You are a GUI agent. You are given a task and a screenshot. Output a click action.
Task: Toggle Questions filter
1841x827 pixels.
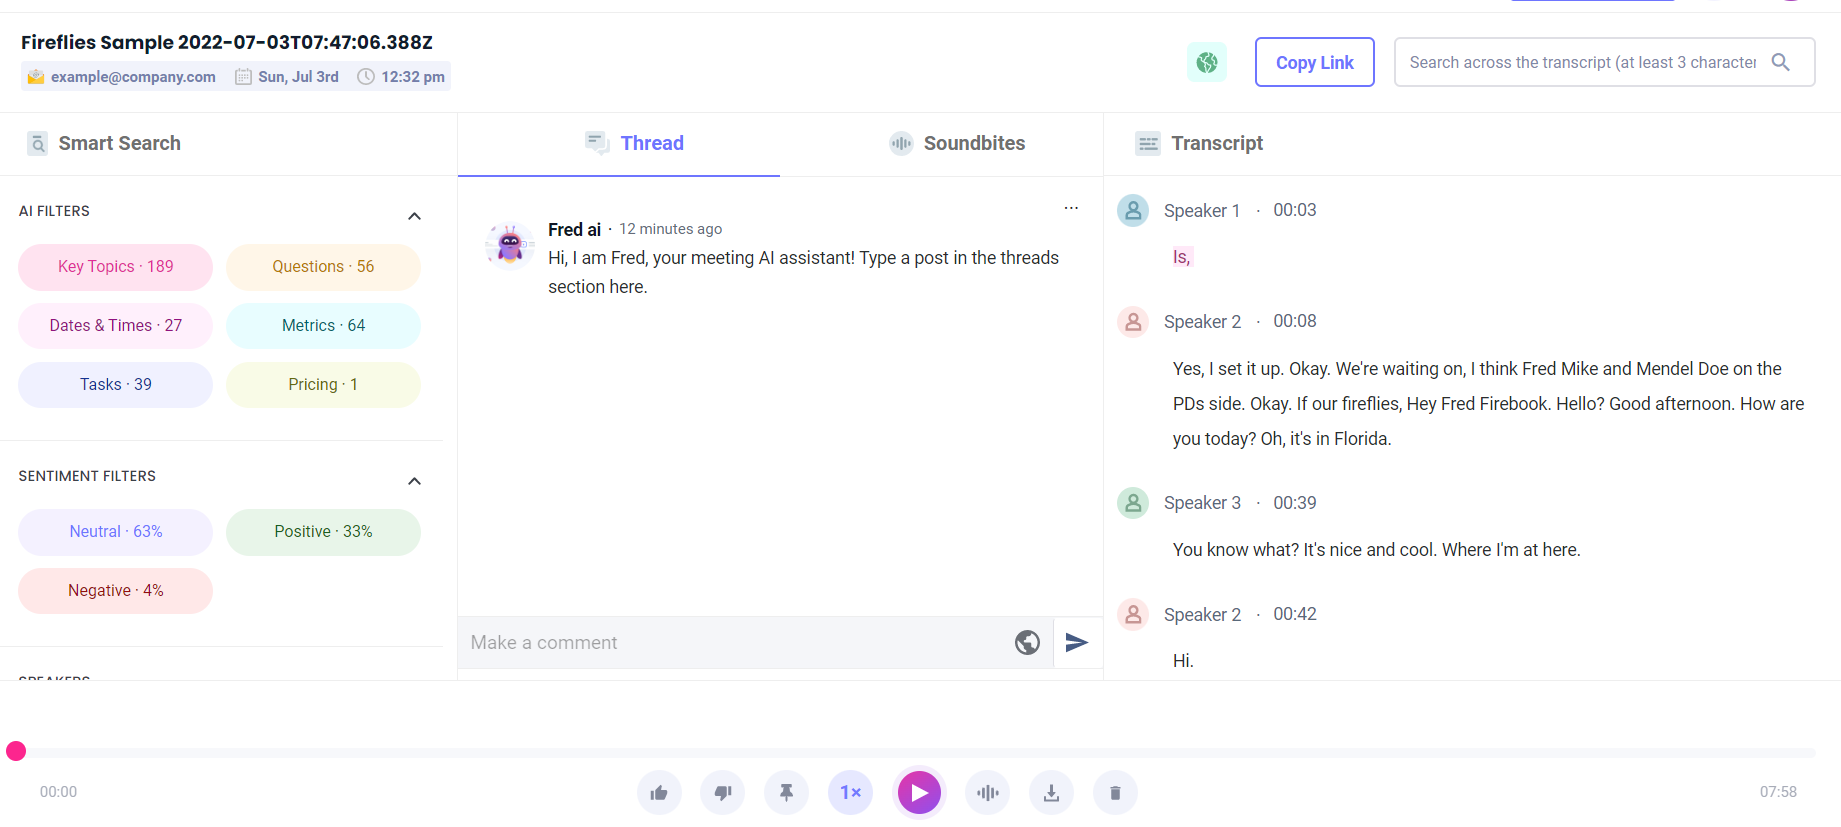[x=323, y=267]
